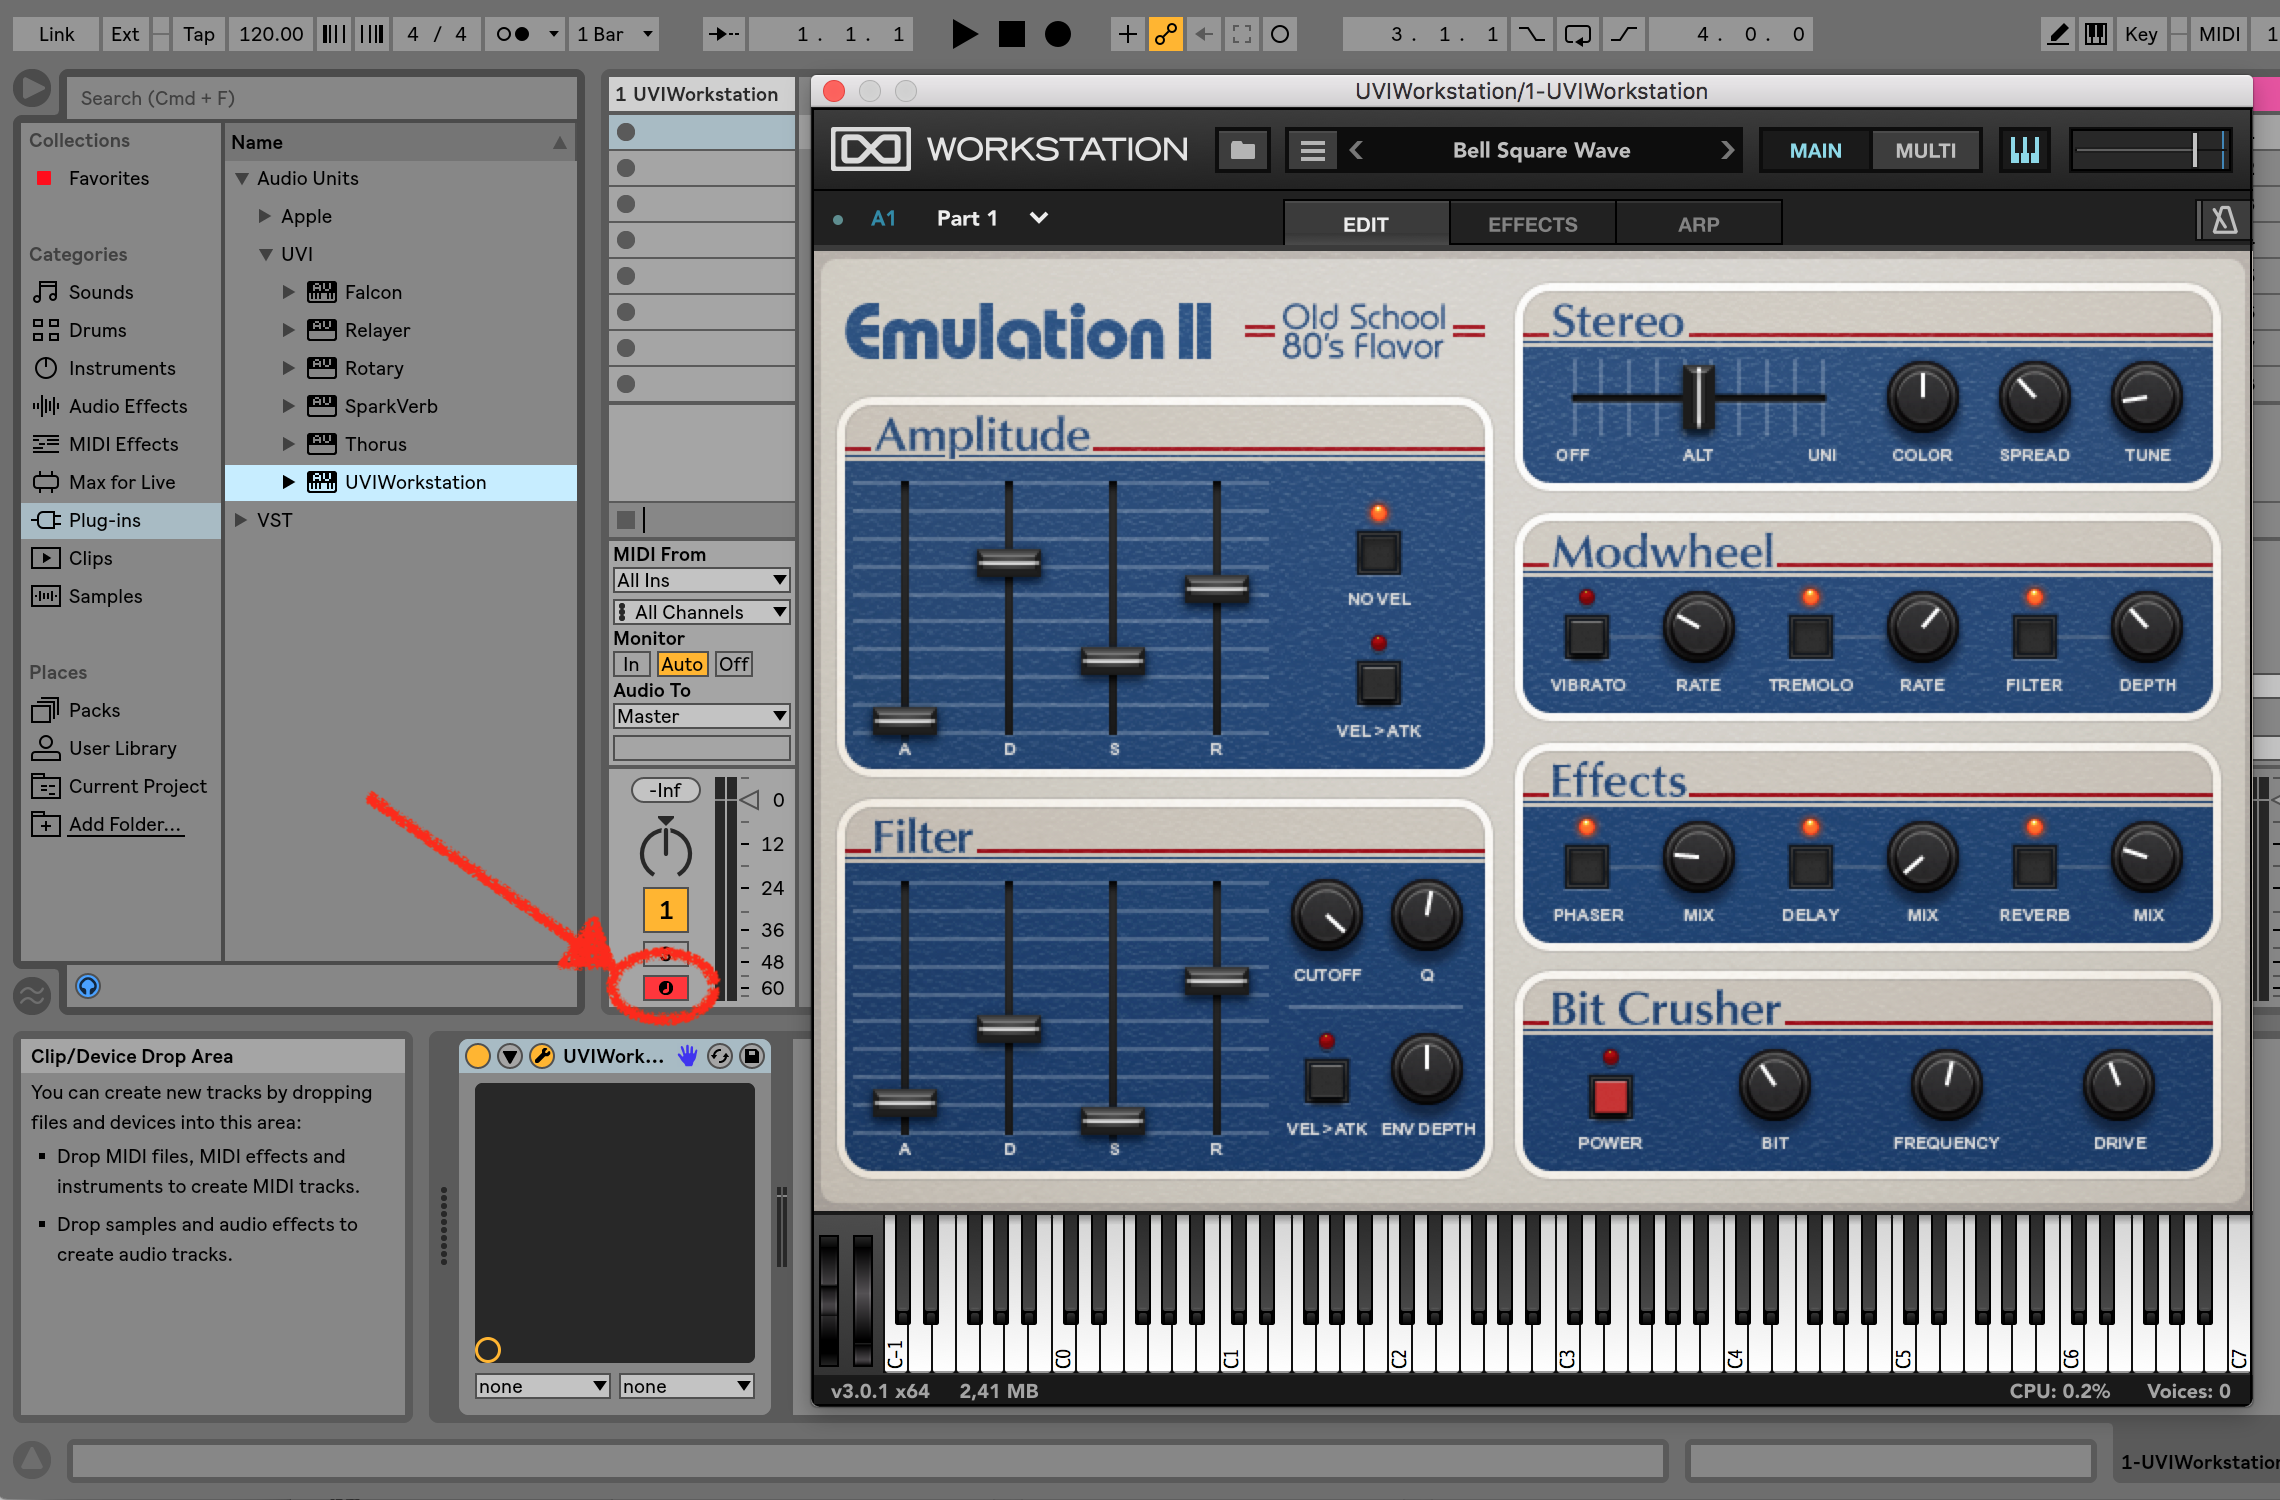
Task: Toggle the browser show/hide arrow
Action: [32, 88]
